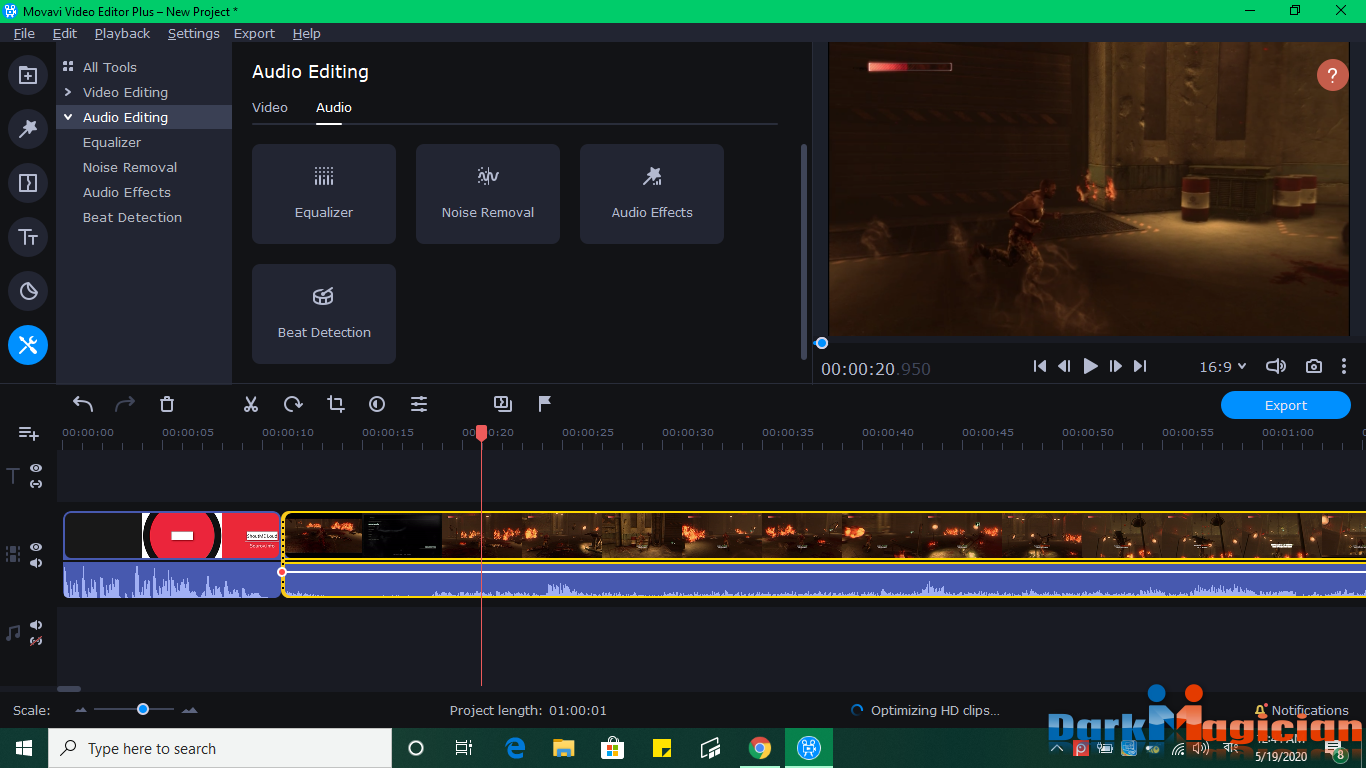The width and height of the screenshot is (1366, 768).
Task: Open the Filters magic wand panel
Action: pyautogui.click(x=28, y=129)
